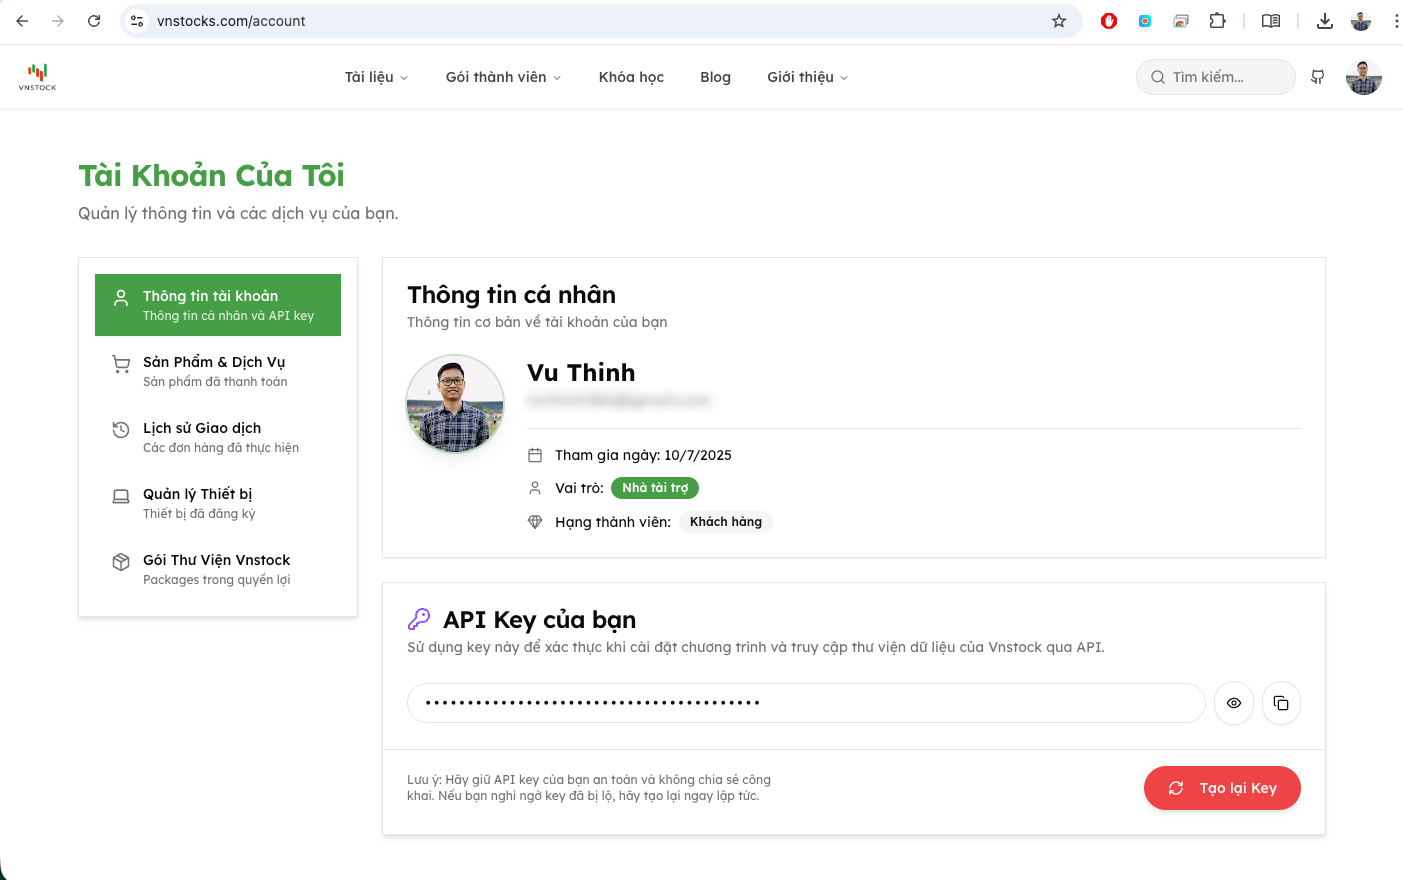Copy the API key using the copy icon
This screenshot has width=1403, height=880.
[1281, 703]
